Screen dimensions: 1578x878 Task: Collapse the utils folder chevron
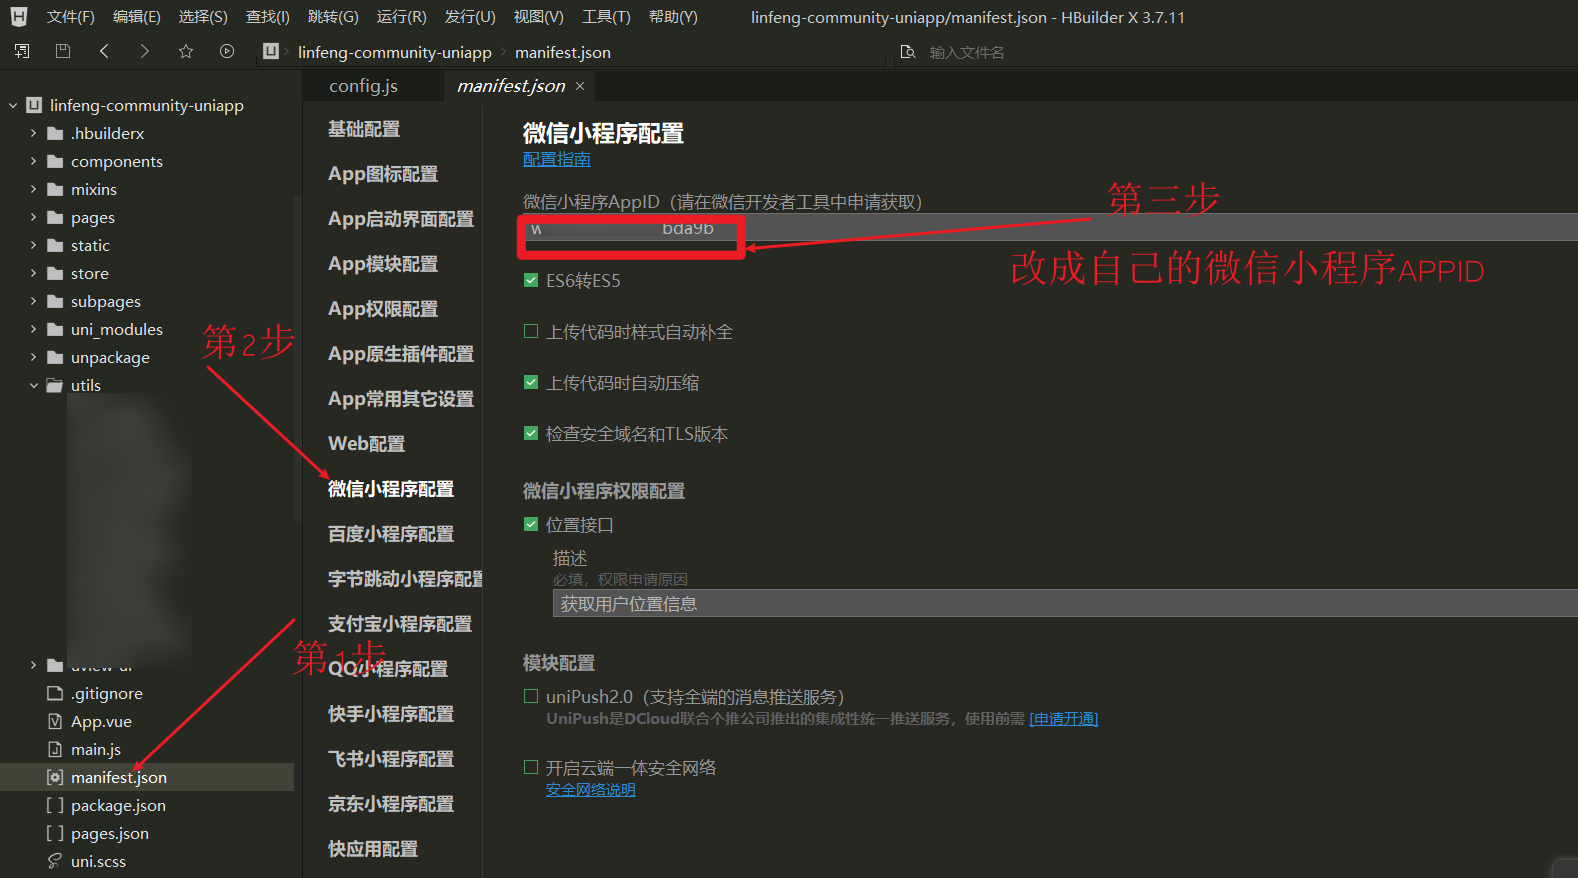click(33, 385)
